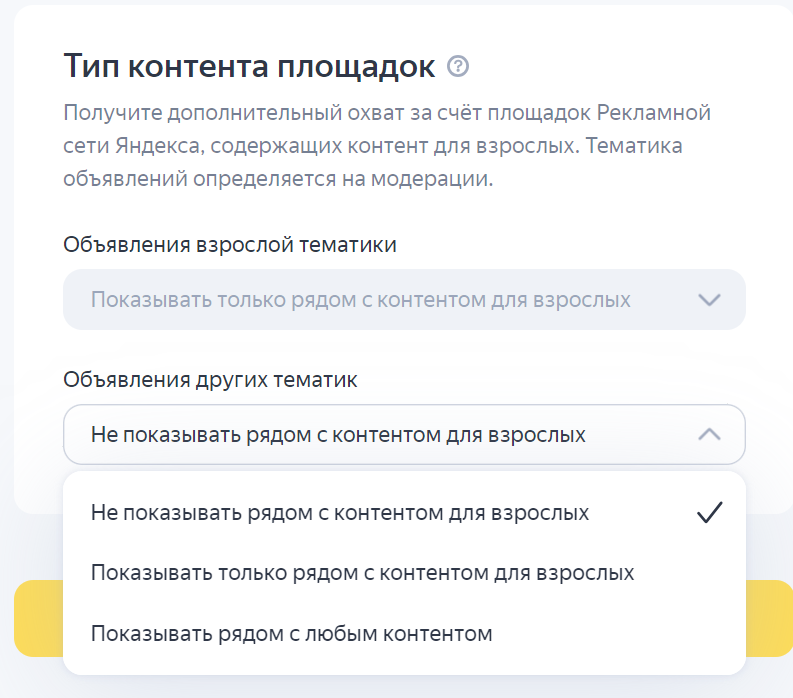Viewport: 793px width, 698px height.
Task: Click the "Объявления других тематик" combo box field
Action: [404, 434]
